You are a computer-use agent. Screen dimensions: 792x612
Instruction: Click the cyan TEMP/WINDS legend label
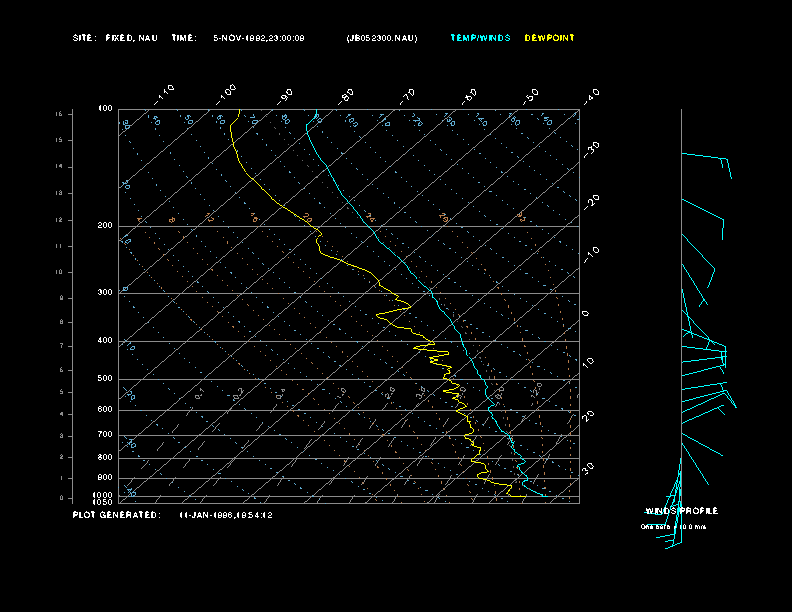click(480, 38)
